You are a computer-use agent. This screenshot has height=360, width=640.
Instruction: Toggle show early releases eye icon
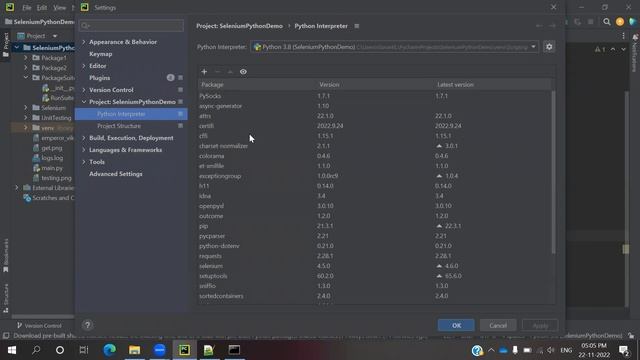point(243,72)
